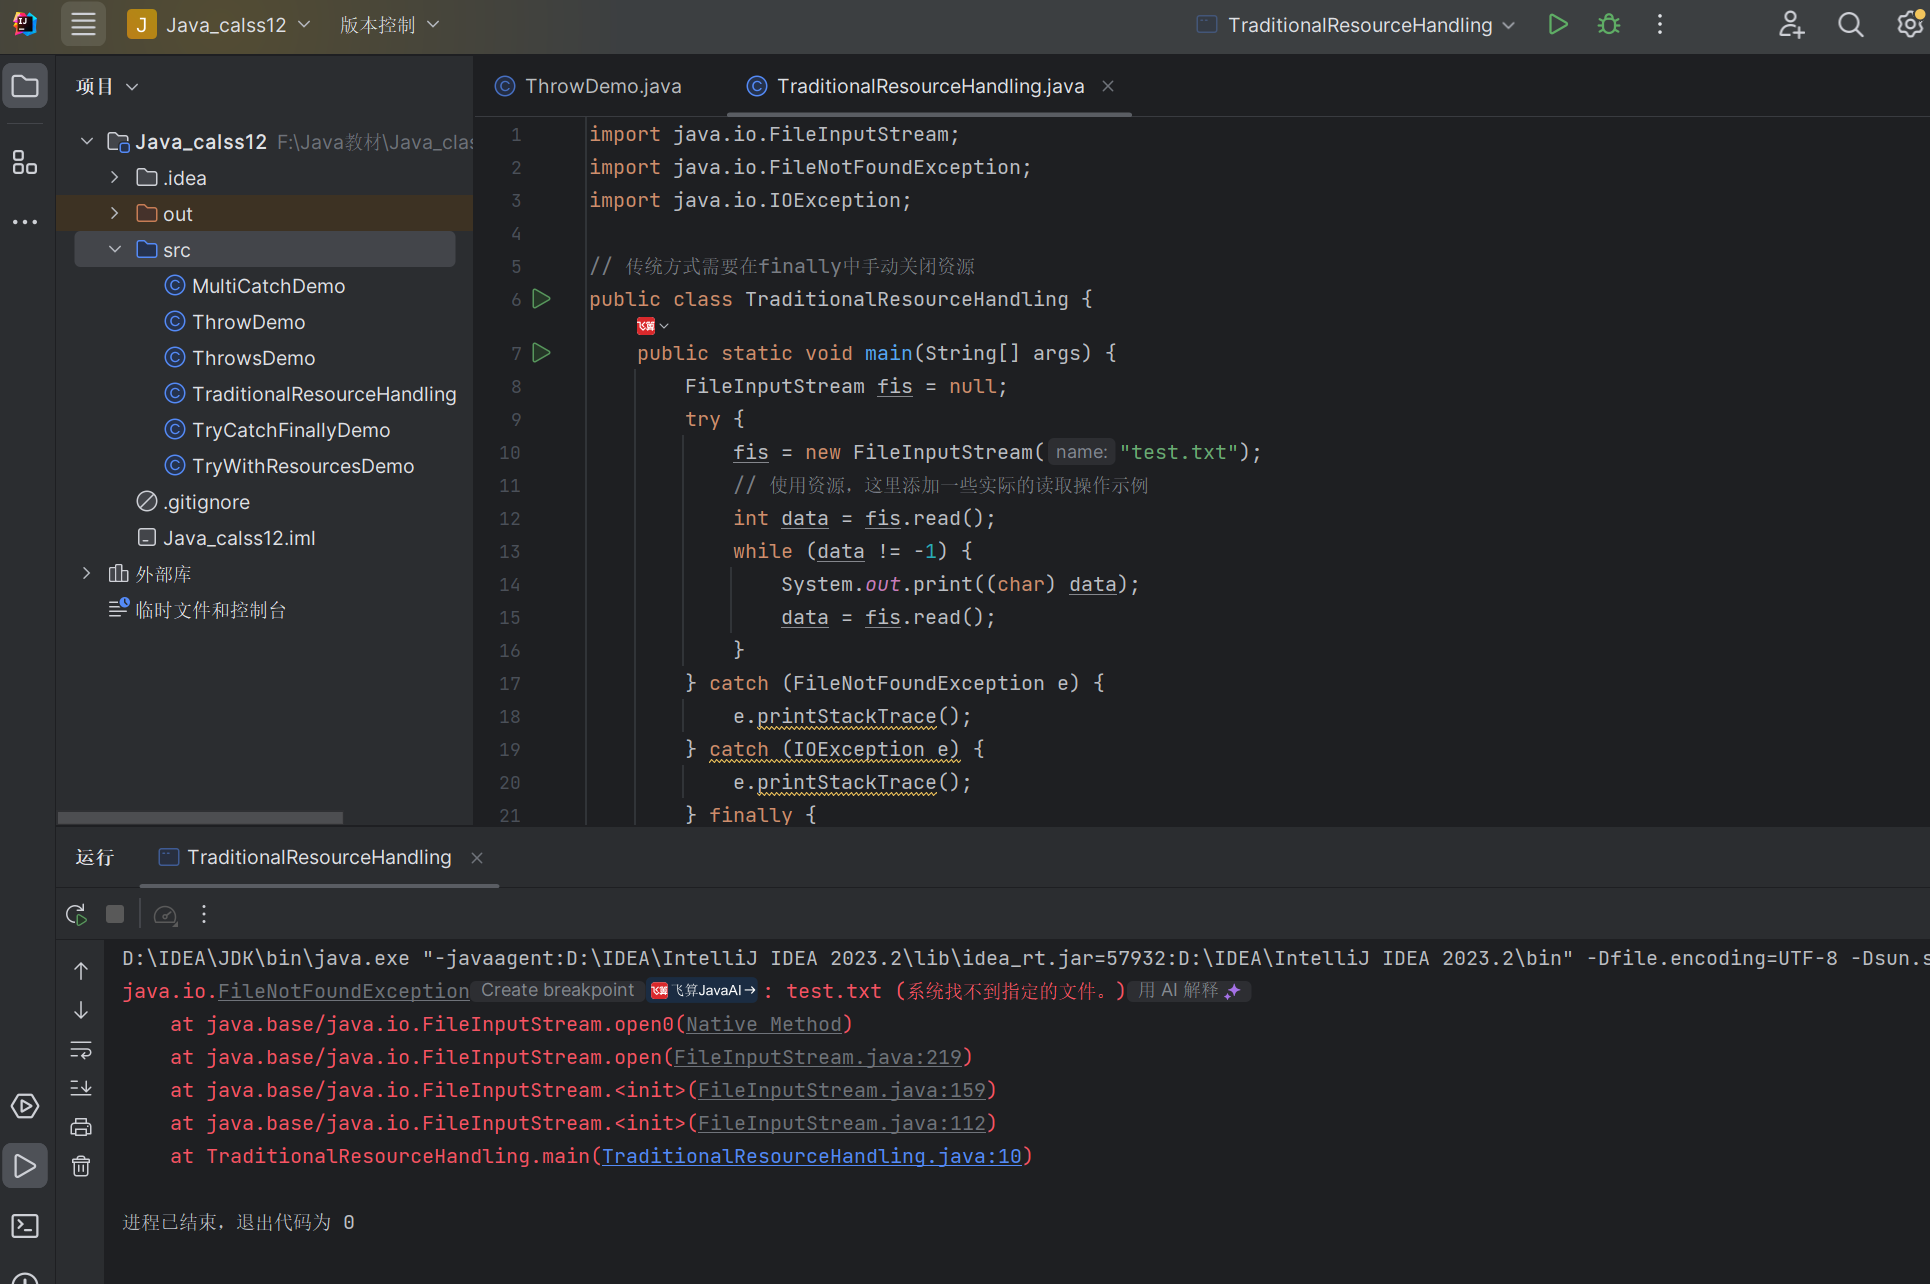Click Create breakpoint in console

tap(557, 990)
